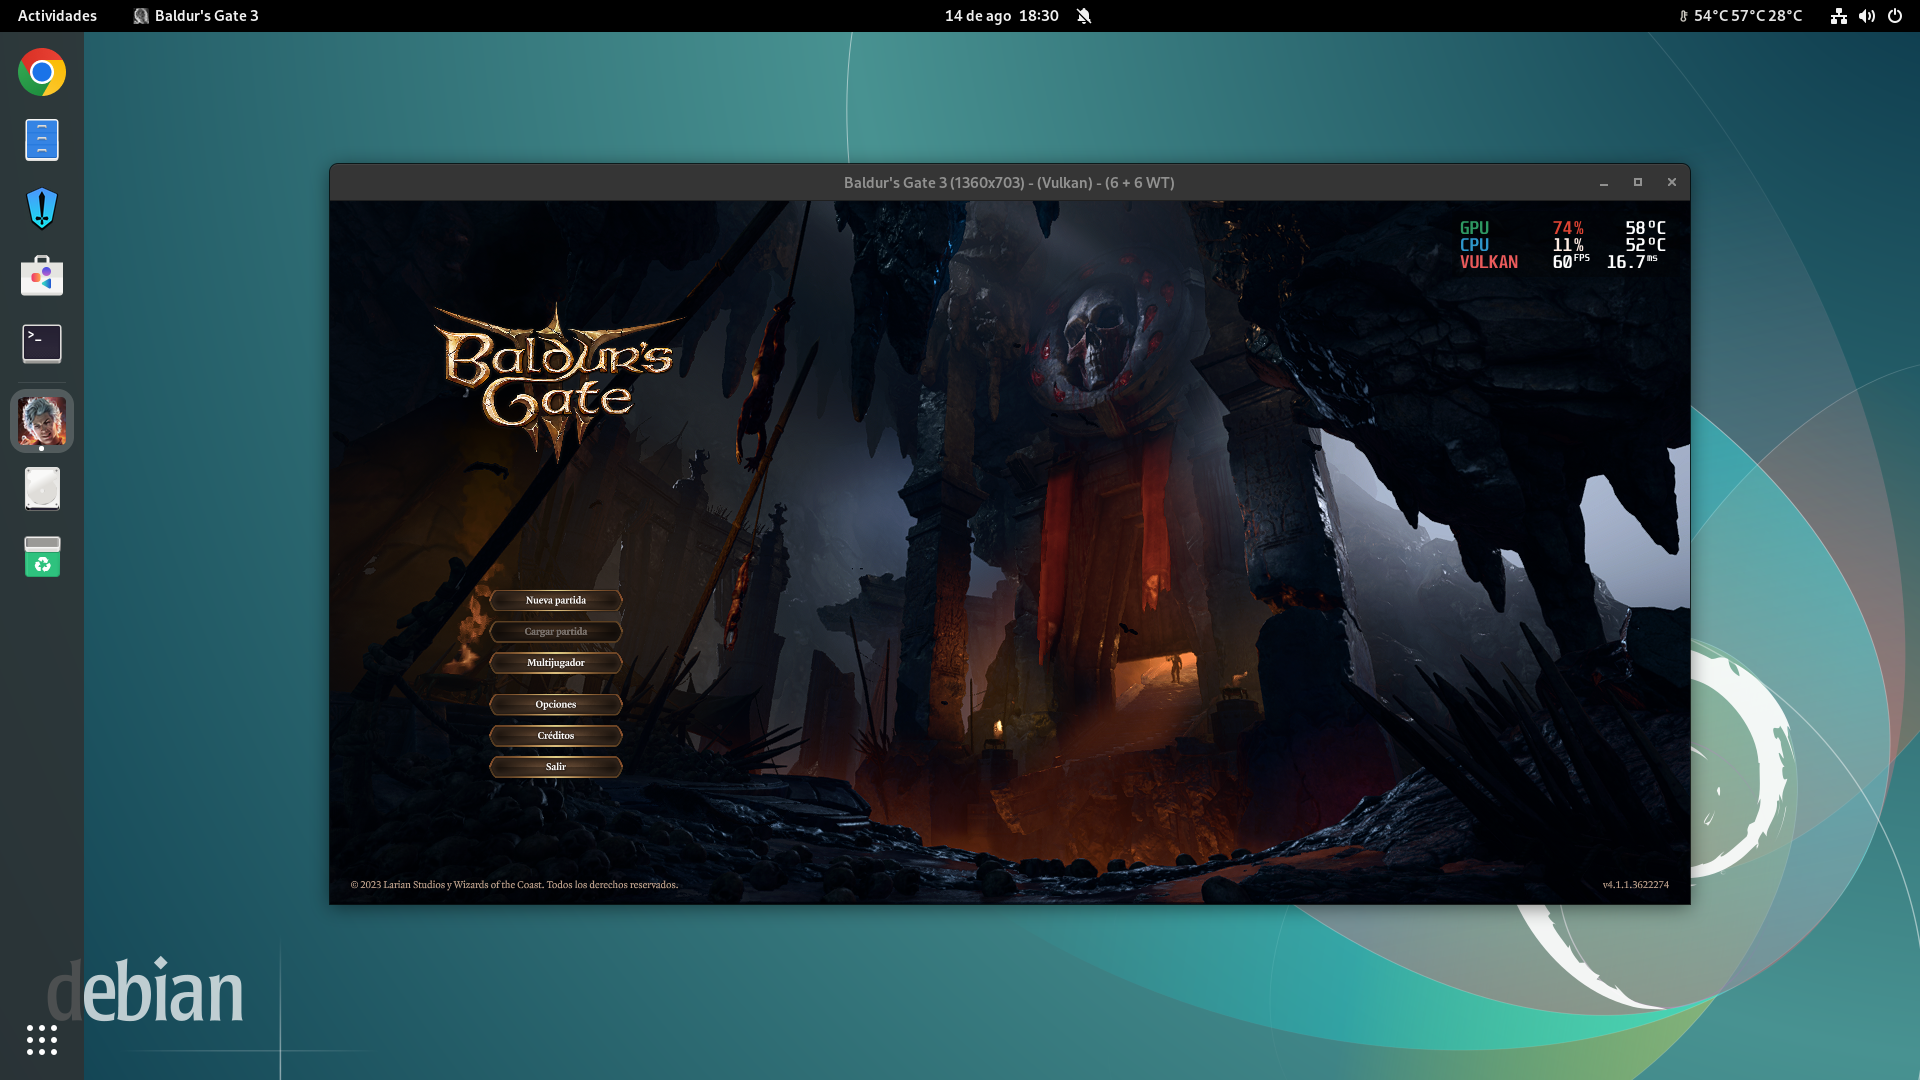Image resolution: width=1920 pixels, height=1080 pixels.
Task: Open the Actividades overview
Action: (57, 16)
